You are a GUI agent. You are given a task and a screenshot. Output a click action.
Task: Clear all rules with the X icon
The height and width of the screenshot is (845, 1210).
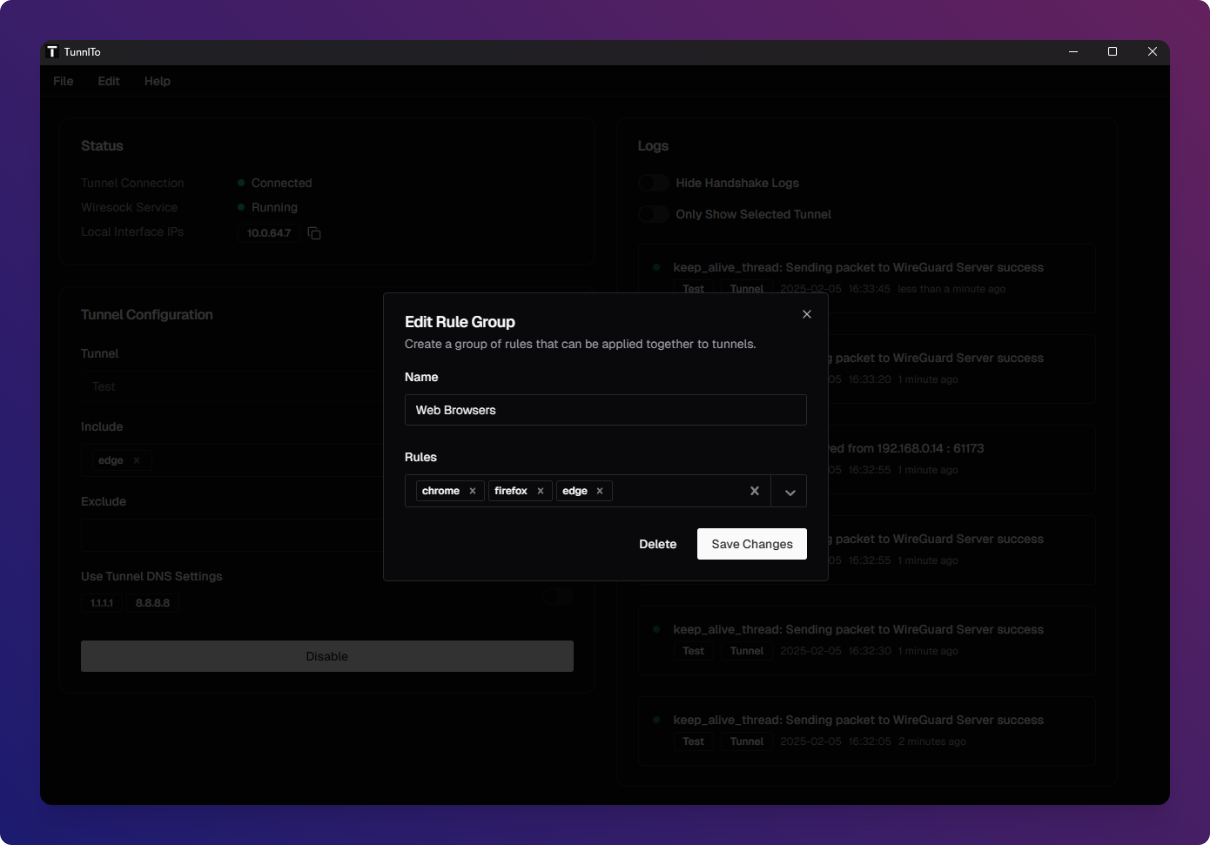[755, 491]
